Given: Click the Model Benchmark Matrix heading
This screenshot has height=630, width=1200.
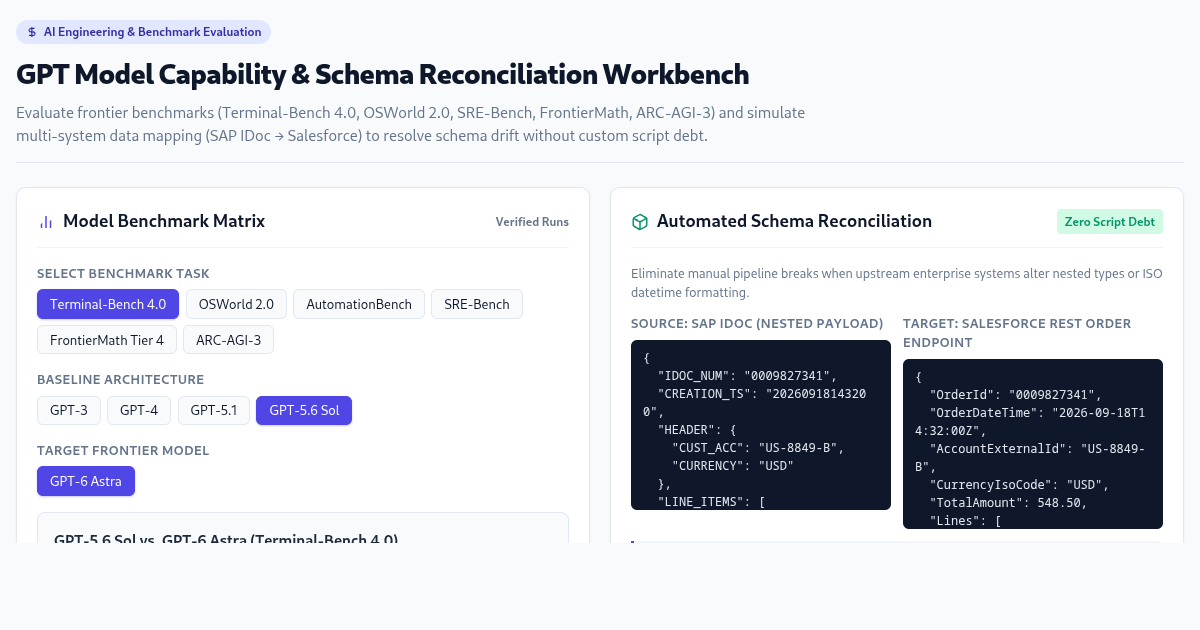Looking at the screenshot, I should (x=164, y=221).
